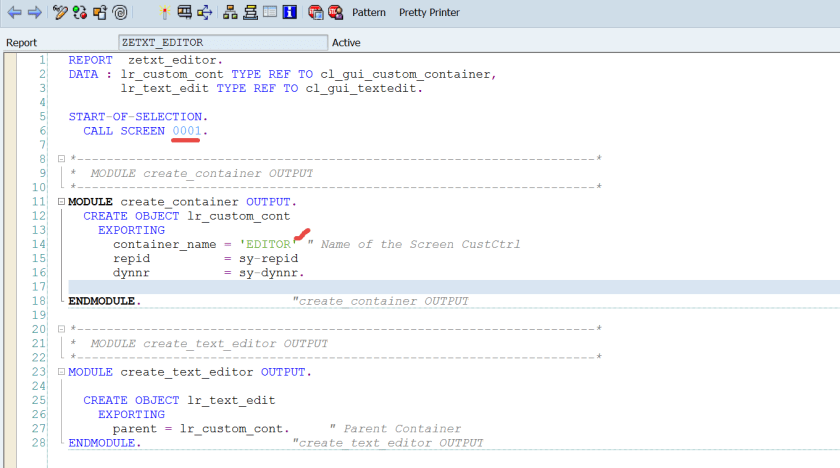Click the 'EDITOR' string literal
Image resolution: width=840 pixels, height=468 pixels.
268,245
